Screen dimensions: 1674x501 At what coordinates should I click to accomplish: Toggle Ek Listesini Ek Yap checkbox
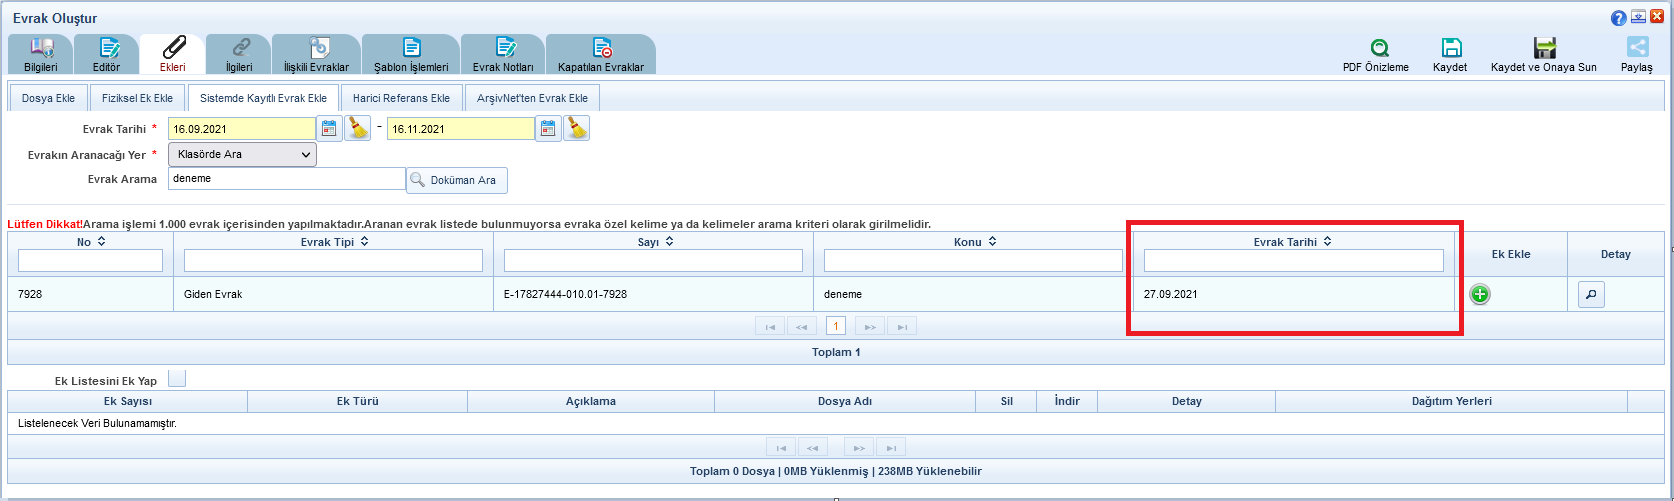[x=177, y=379]
